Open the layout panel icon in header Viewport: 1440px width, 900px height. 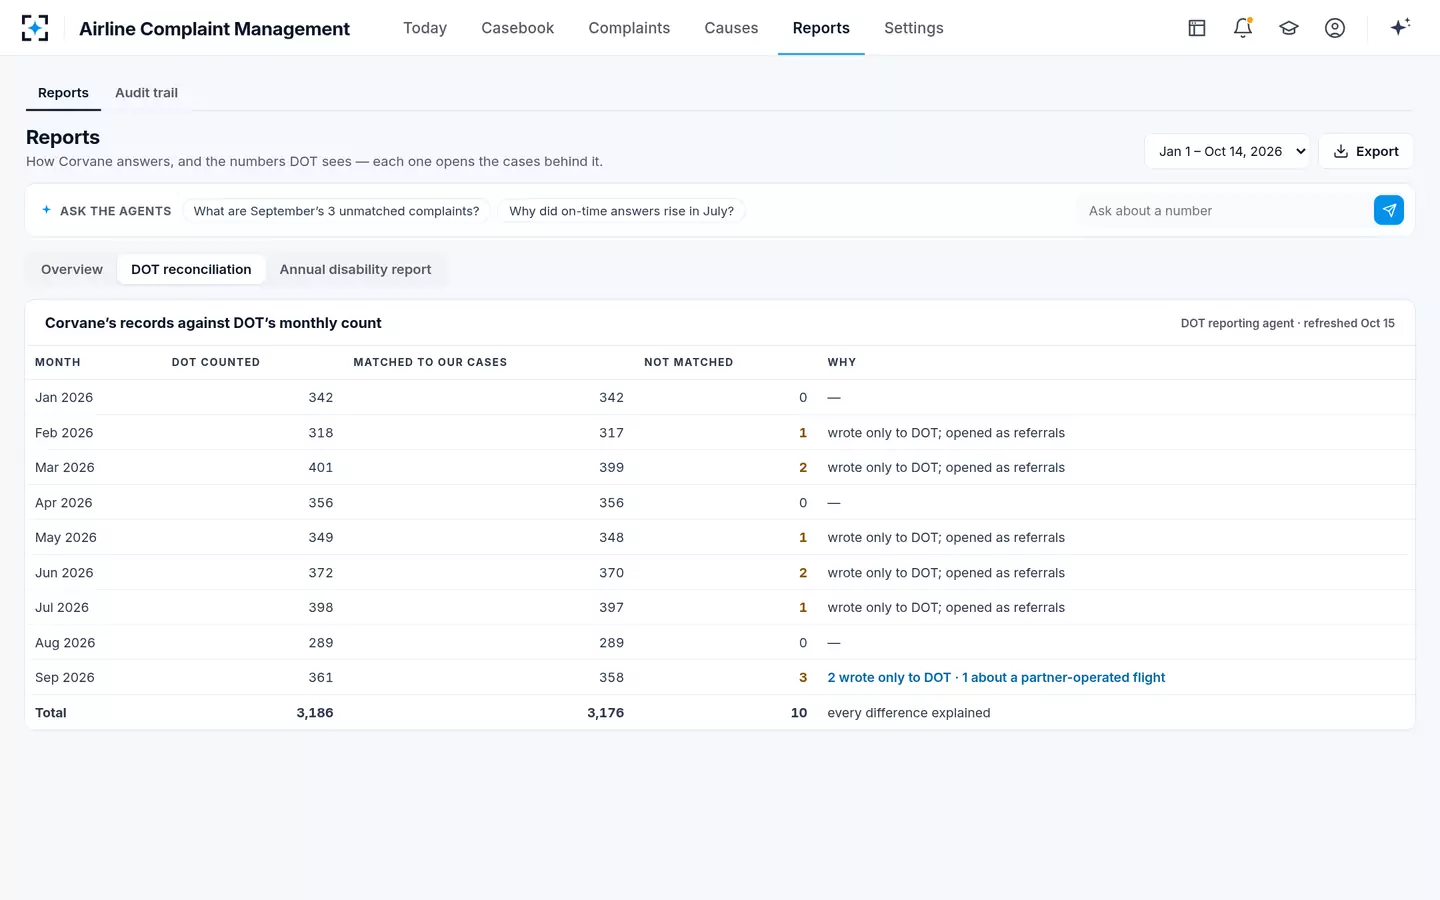point(1197,28)
